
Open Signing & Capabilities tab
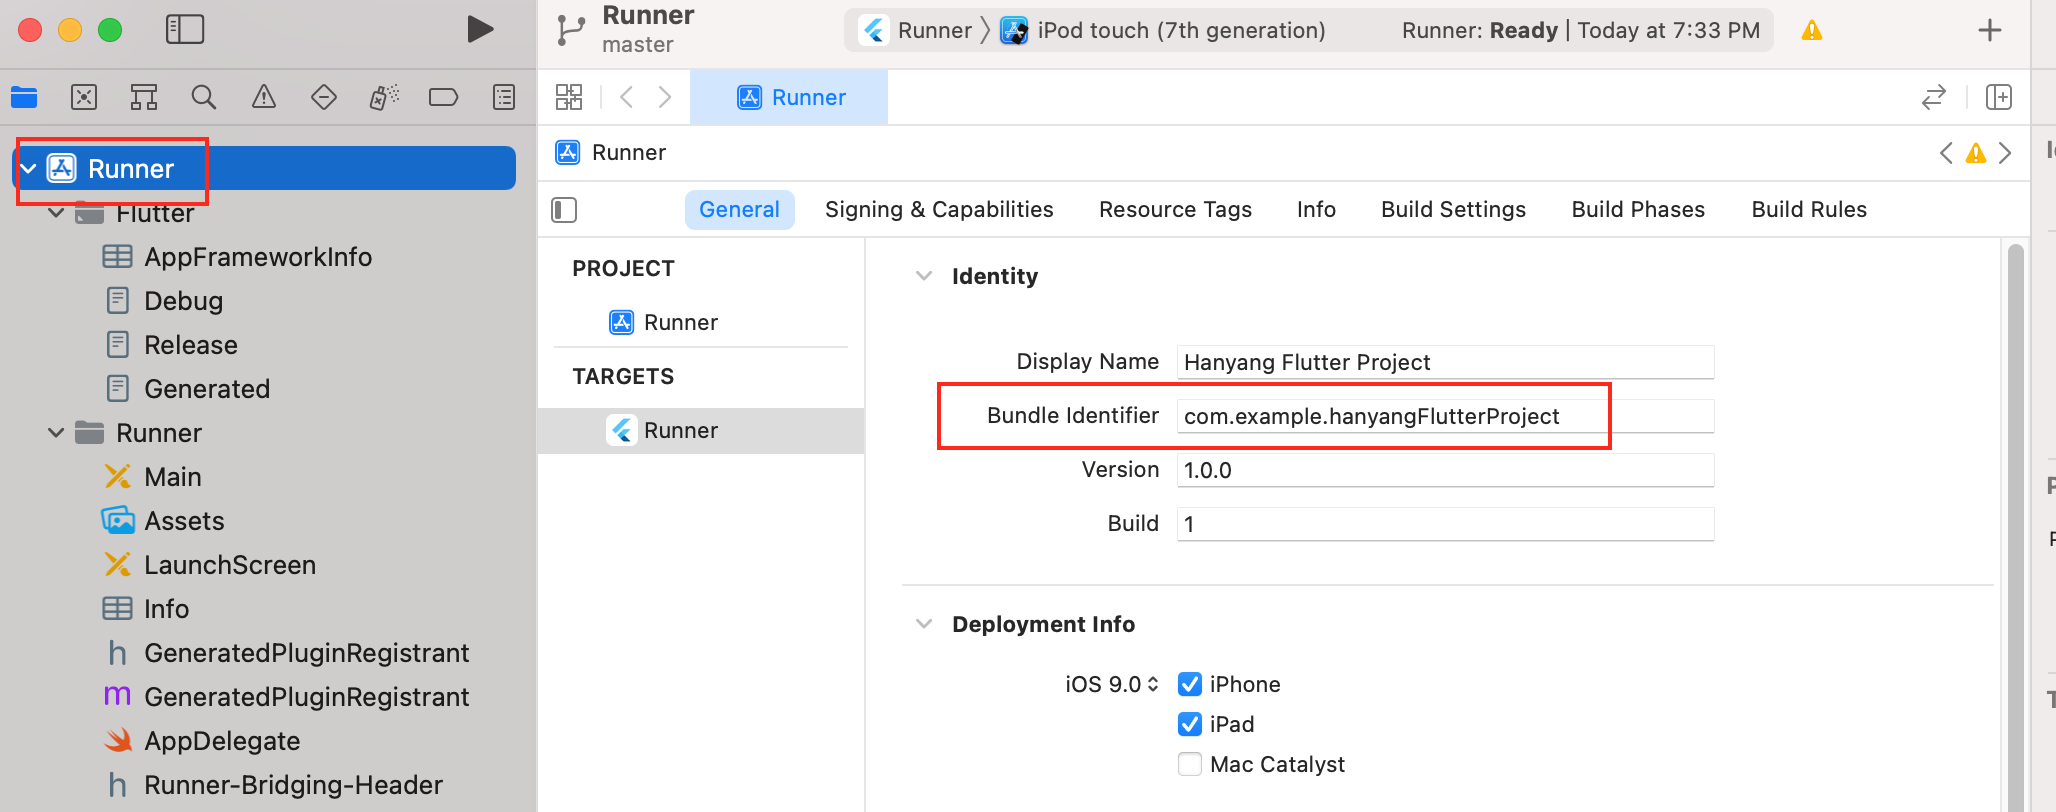point(939,209)
